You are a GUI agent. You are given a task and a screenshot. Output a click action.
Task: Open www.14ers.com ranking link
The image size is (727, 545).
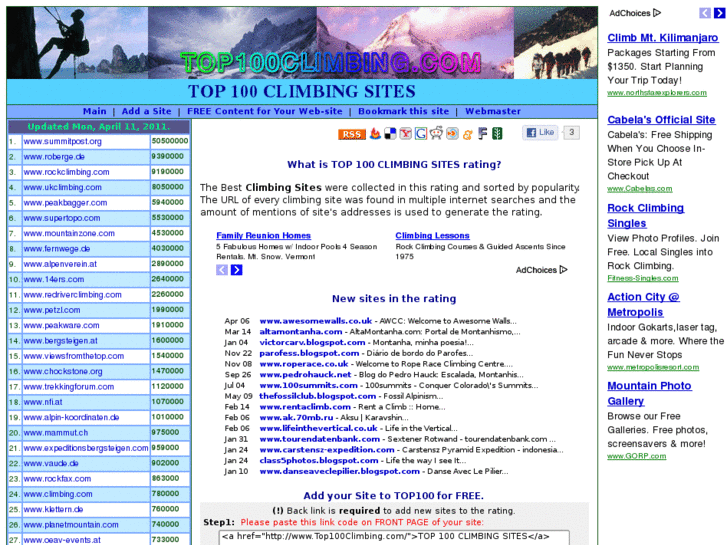click(x=54, y=279)
